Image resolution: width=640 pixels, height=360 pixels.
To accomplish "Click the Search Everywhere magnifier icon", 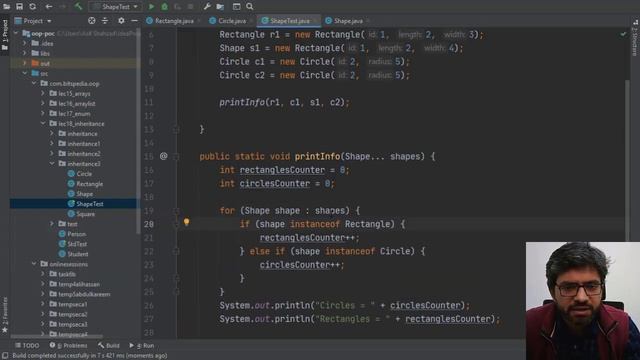I will (249, 7).
